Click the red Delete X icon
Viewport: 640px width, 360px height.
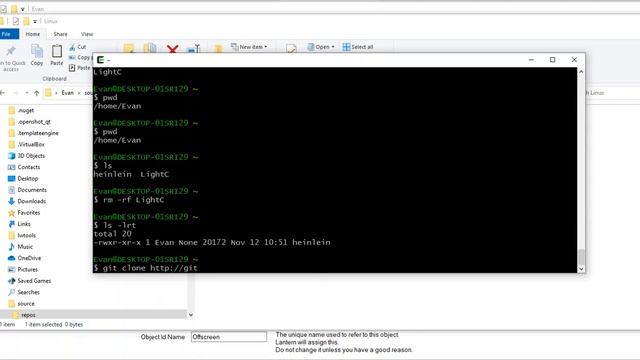(172, 49)
